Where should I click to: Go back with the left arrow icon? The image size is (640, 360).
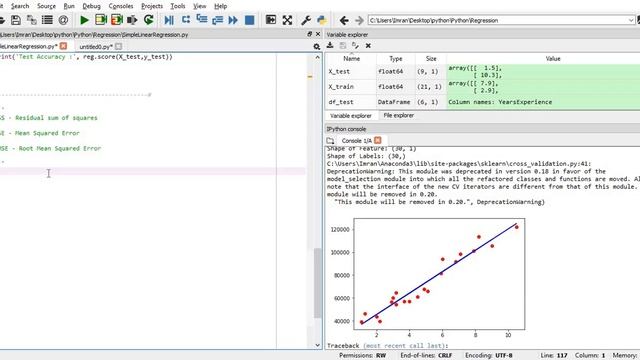point(344,20)
